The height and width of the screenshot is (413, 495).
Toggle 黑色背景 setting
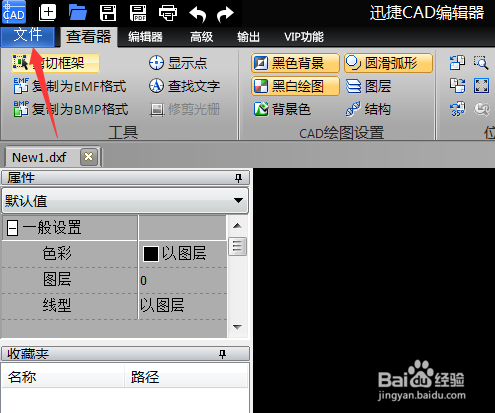pos(295,63)
